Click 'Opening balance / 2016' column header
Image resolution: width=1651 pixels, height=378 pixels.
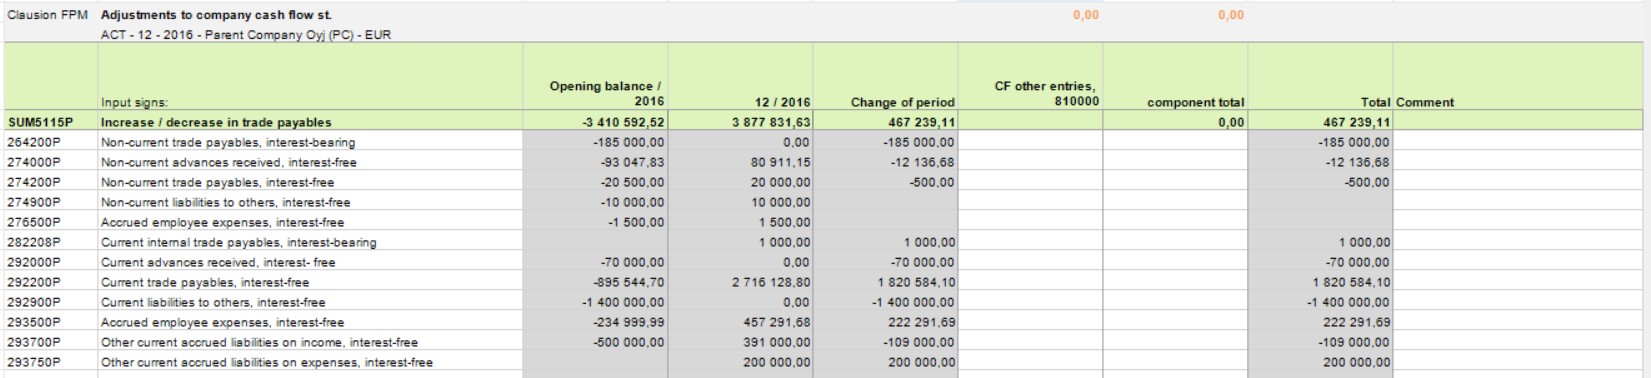click(x=606, y=93)
